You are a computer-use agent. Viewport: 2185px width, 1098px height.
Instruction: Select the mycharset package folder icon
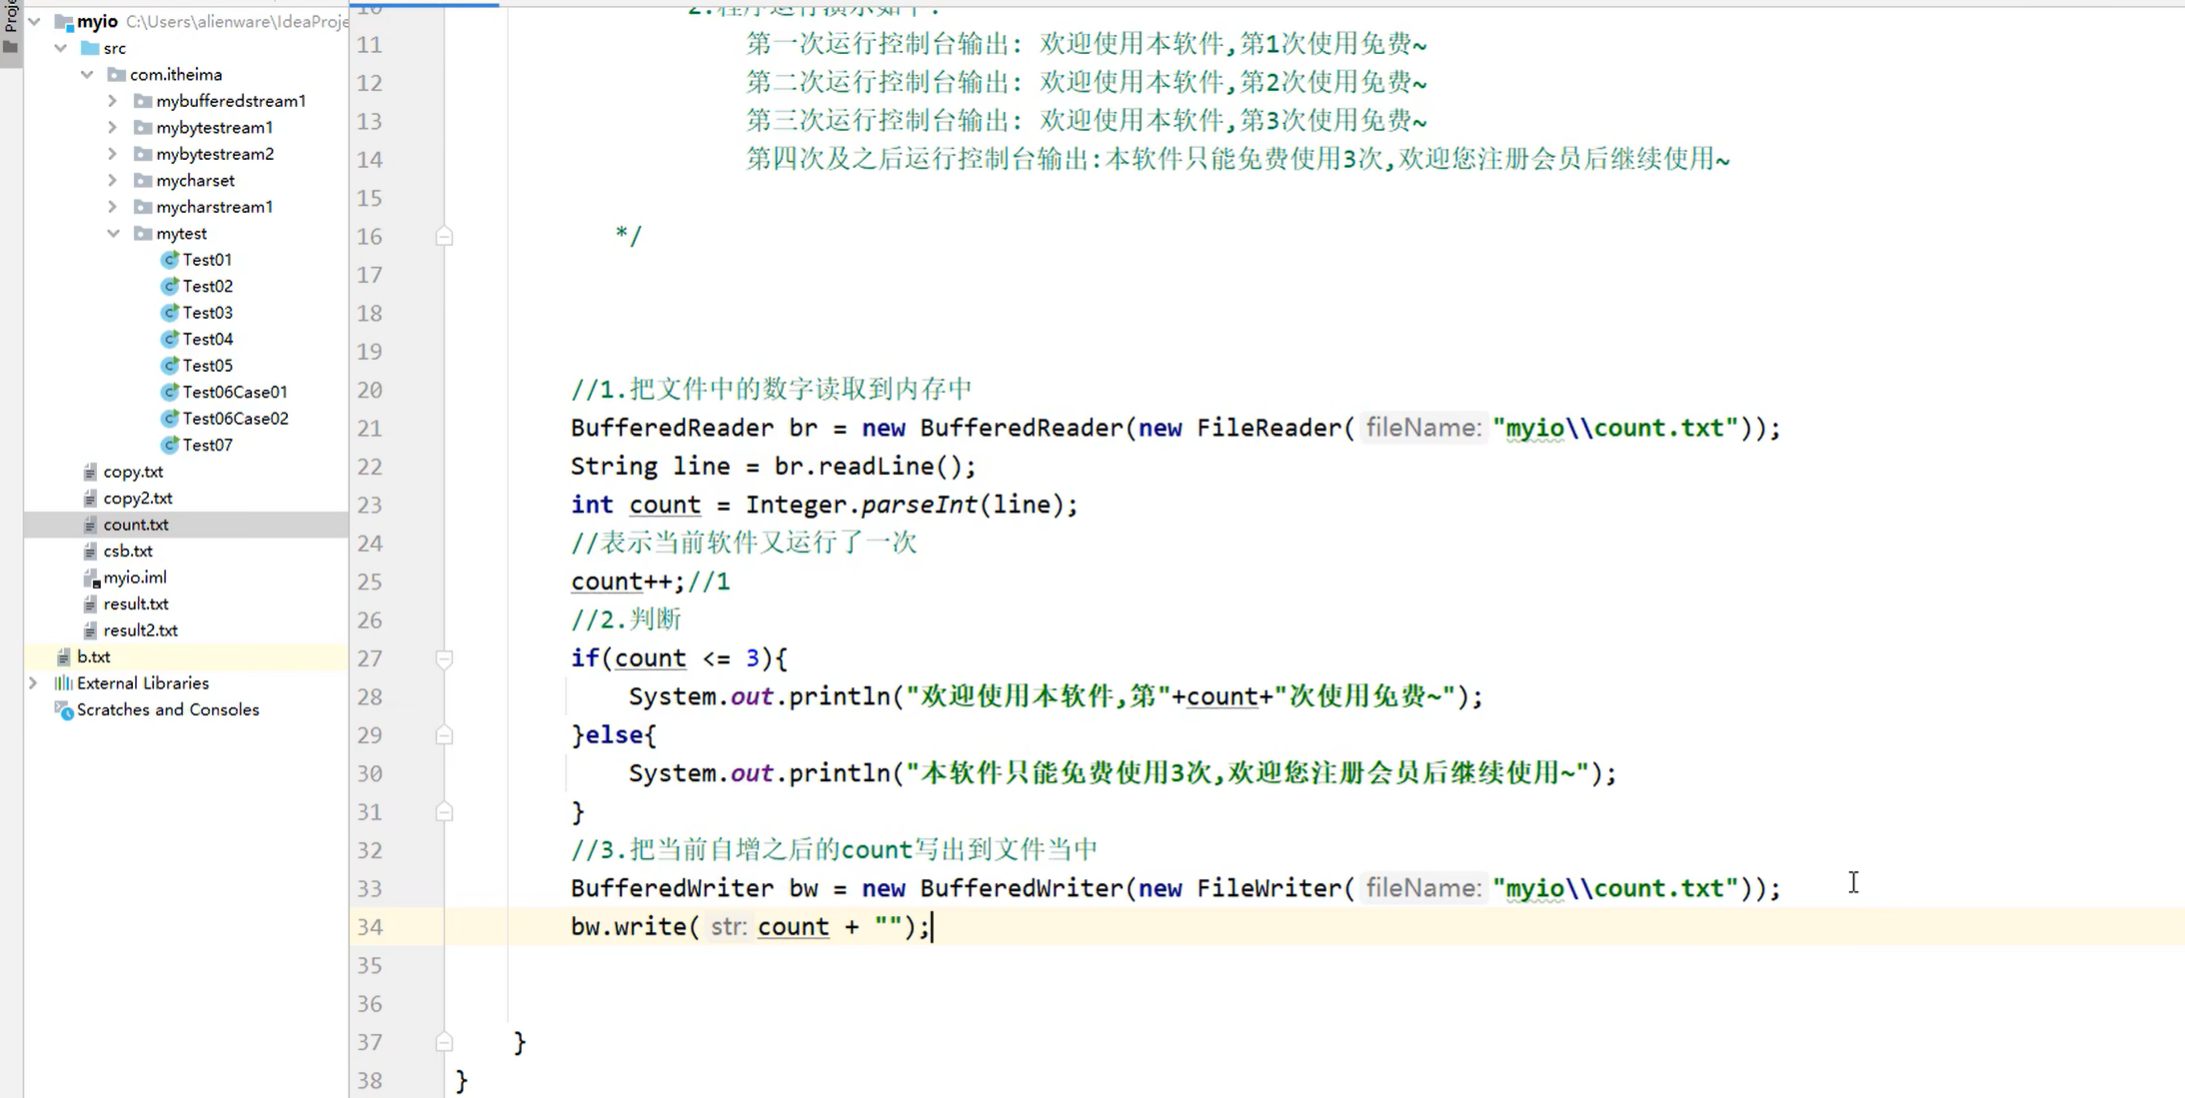click(x=143, y=180)
